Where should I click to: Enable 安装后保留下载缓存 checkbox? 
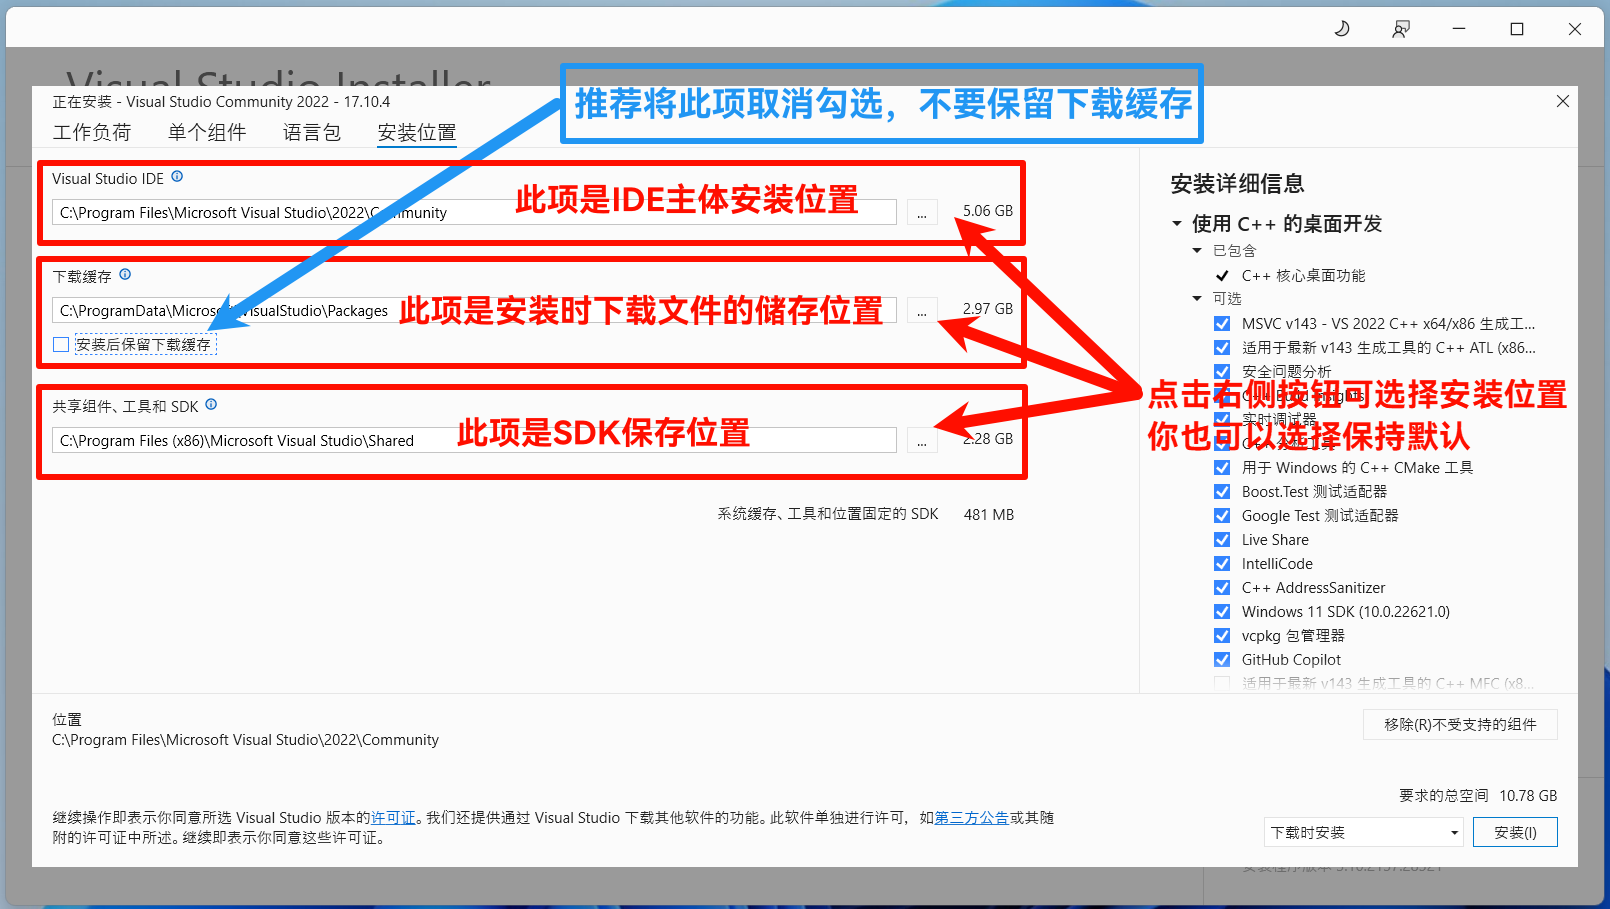(61, 345)
